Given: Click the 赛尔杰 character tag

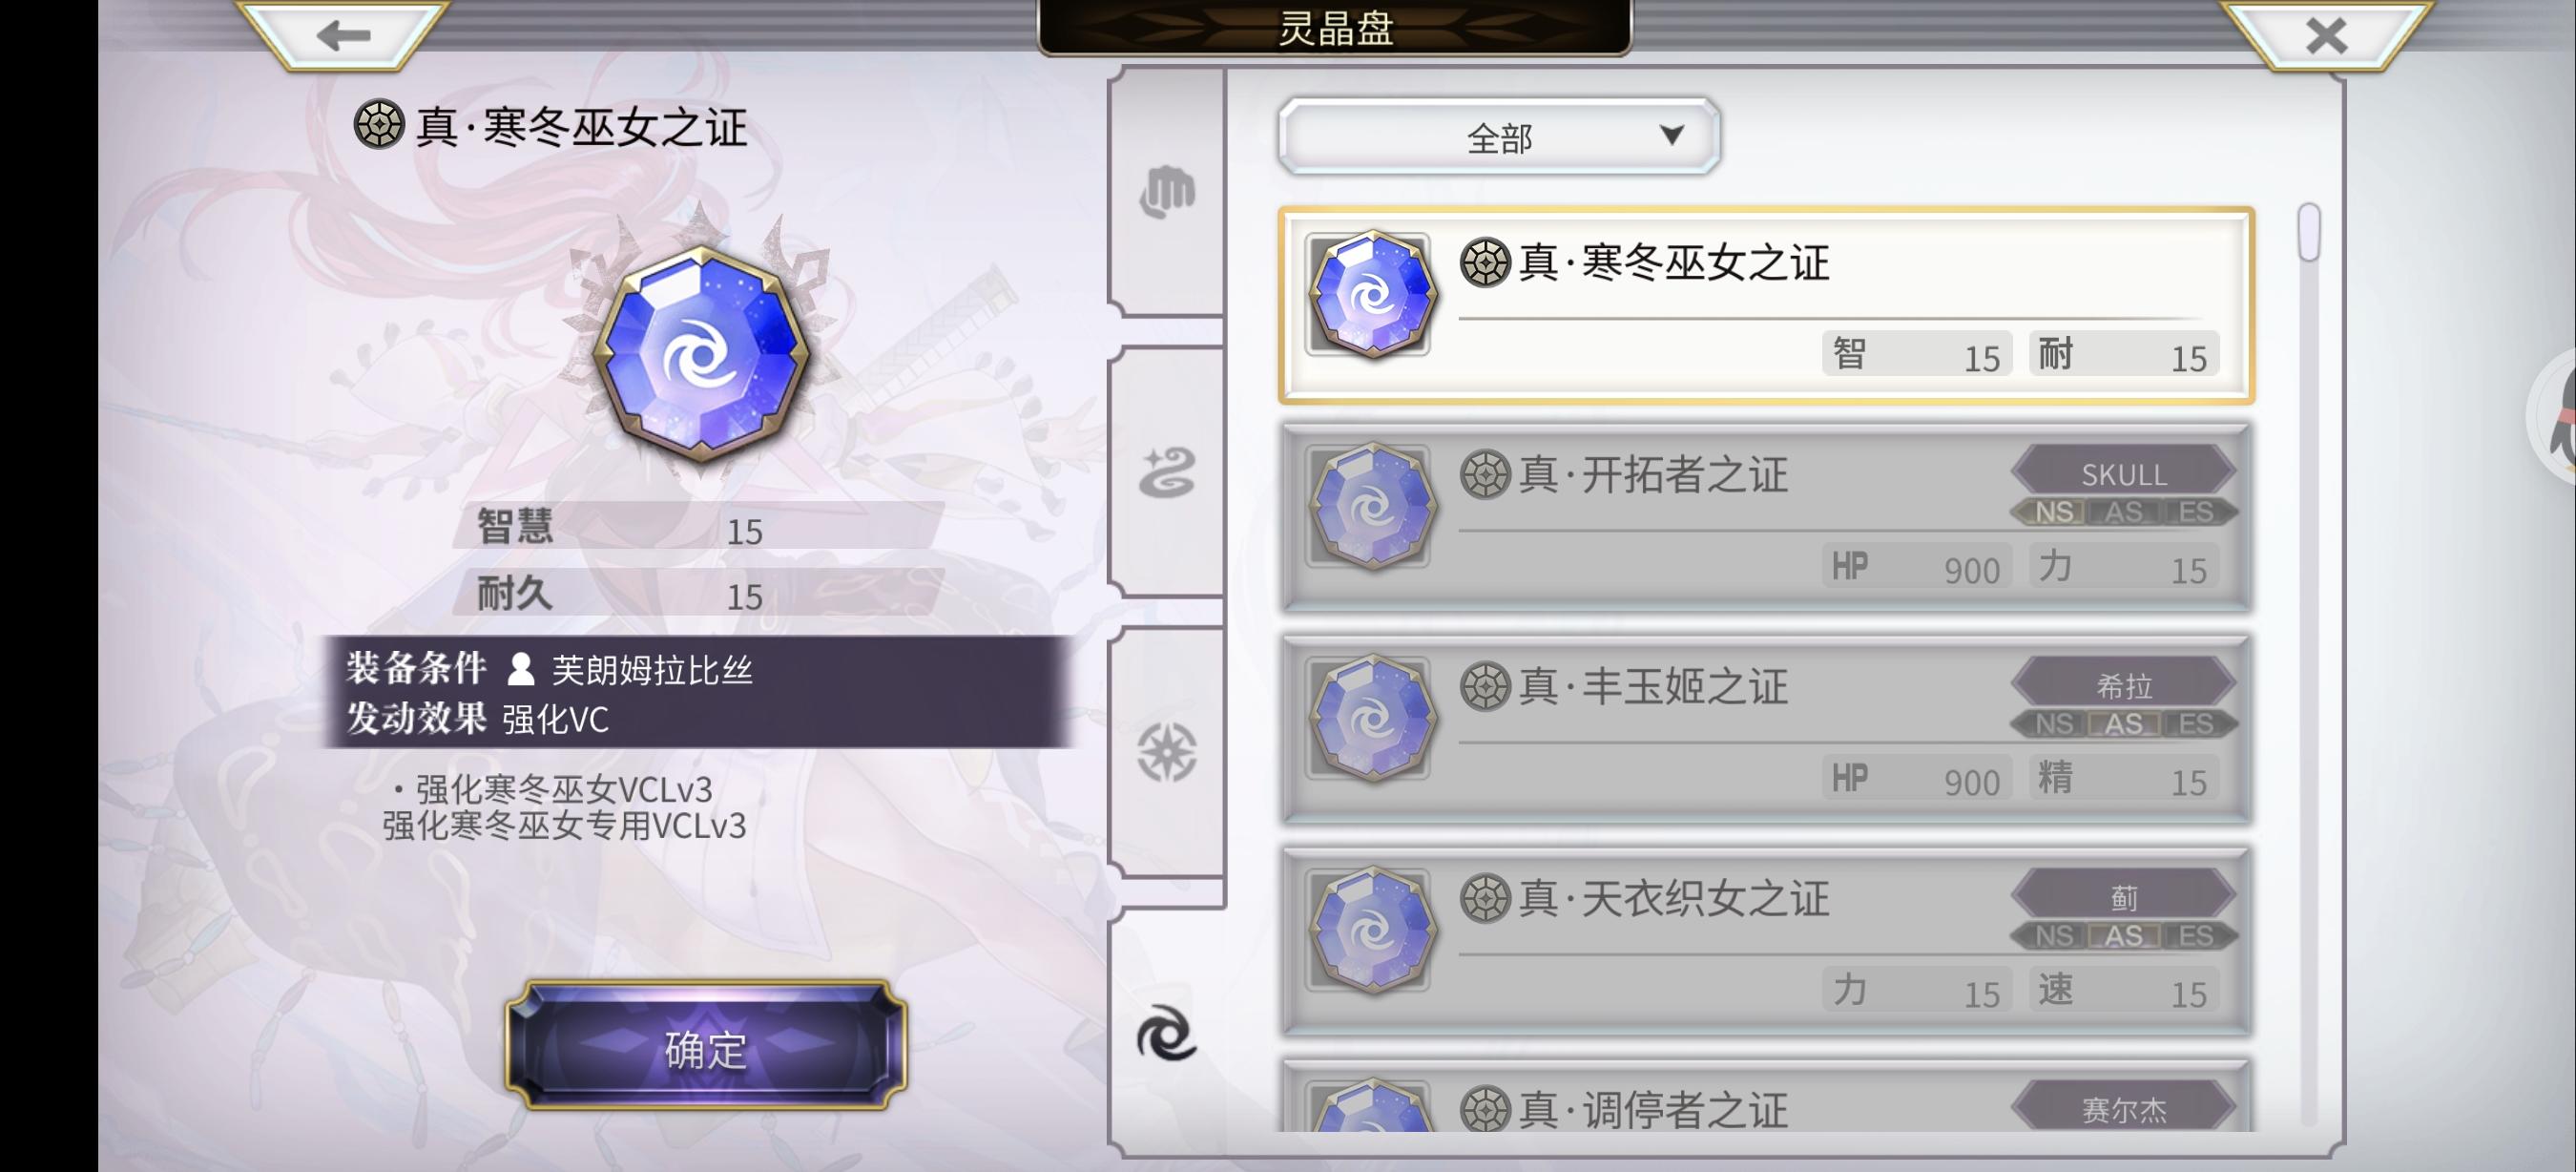Looking at the screenshot, I should pyautogui.click(x=2124, y=1109).
